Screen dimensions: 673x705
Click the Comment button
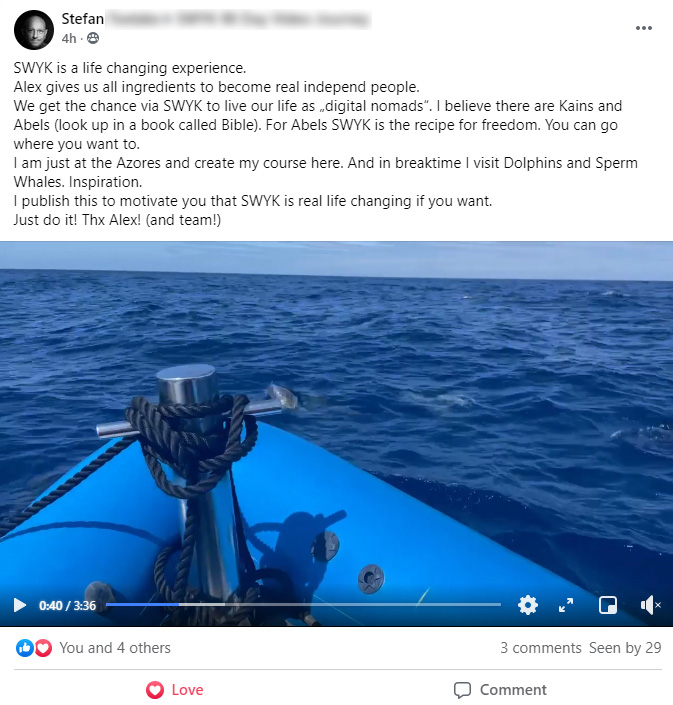click(500, 690)
